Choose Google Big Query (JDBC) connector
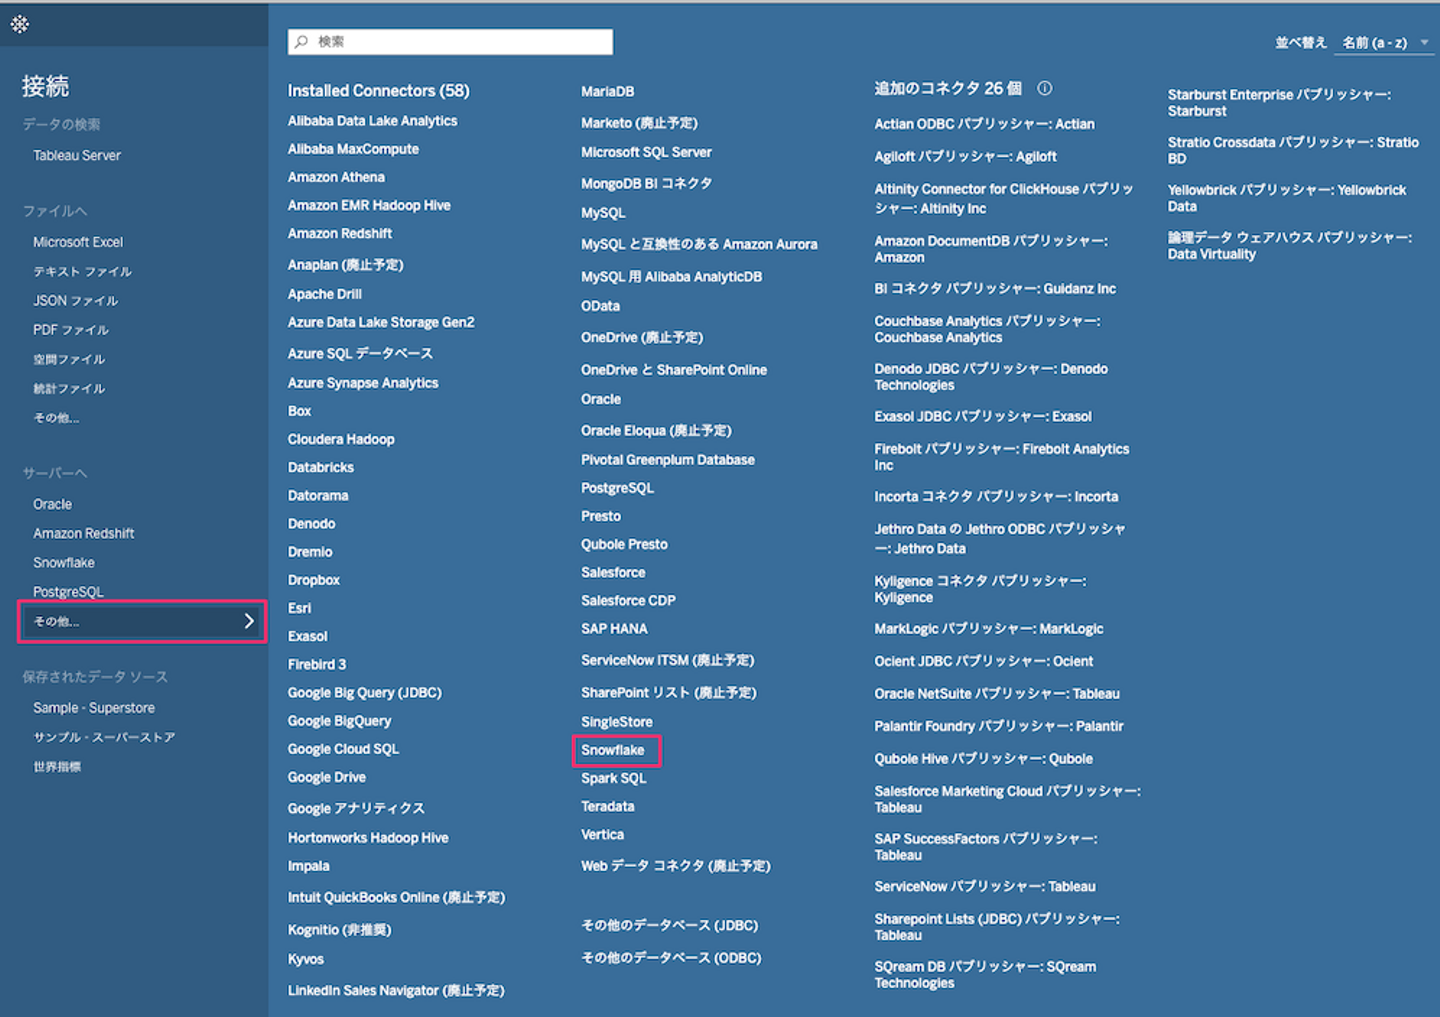The width and height of the screenshot is (1440, 1017). click(365, 693)
